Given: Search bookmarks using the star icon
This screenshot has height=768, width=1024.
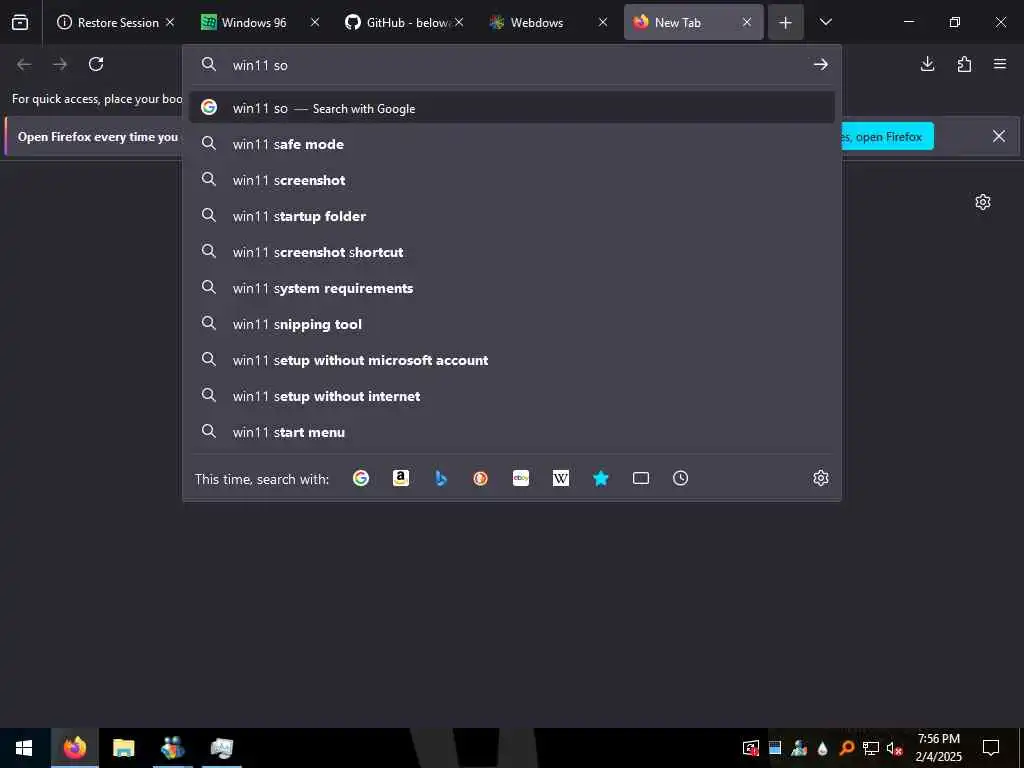Looking at the screenshot, I should click(x=601, y=478).
